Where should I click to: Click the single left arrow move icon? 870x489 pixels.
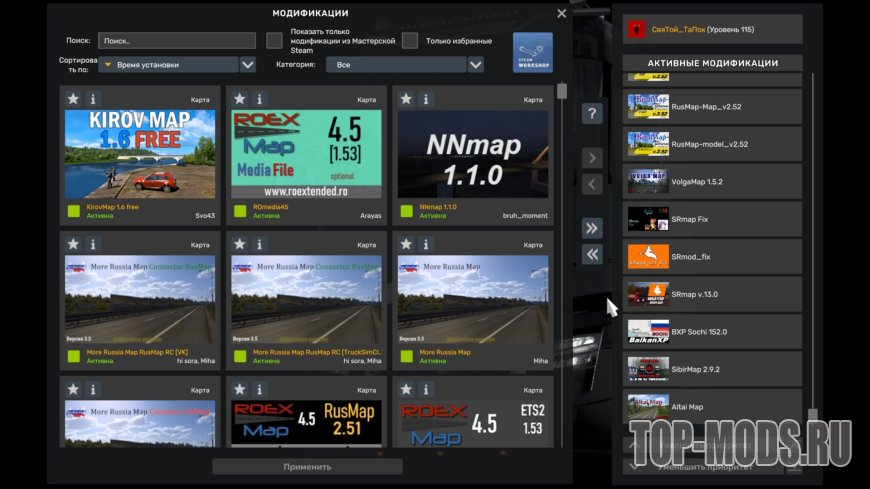coord(592,184)
